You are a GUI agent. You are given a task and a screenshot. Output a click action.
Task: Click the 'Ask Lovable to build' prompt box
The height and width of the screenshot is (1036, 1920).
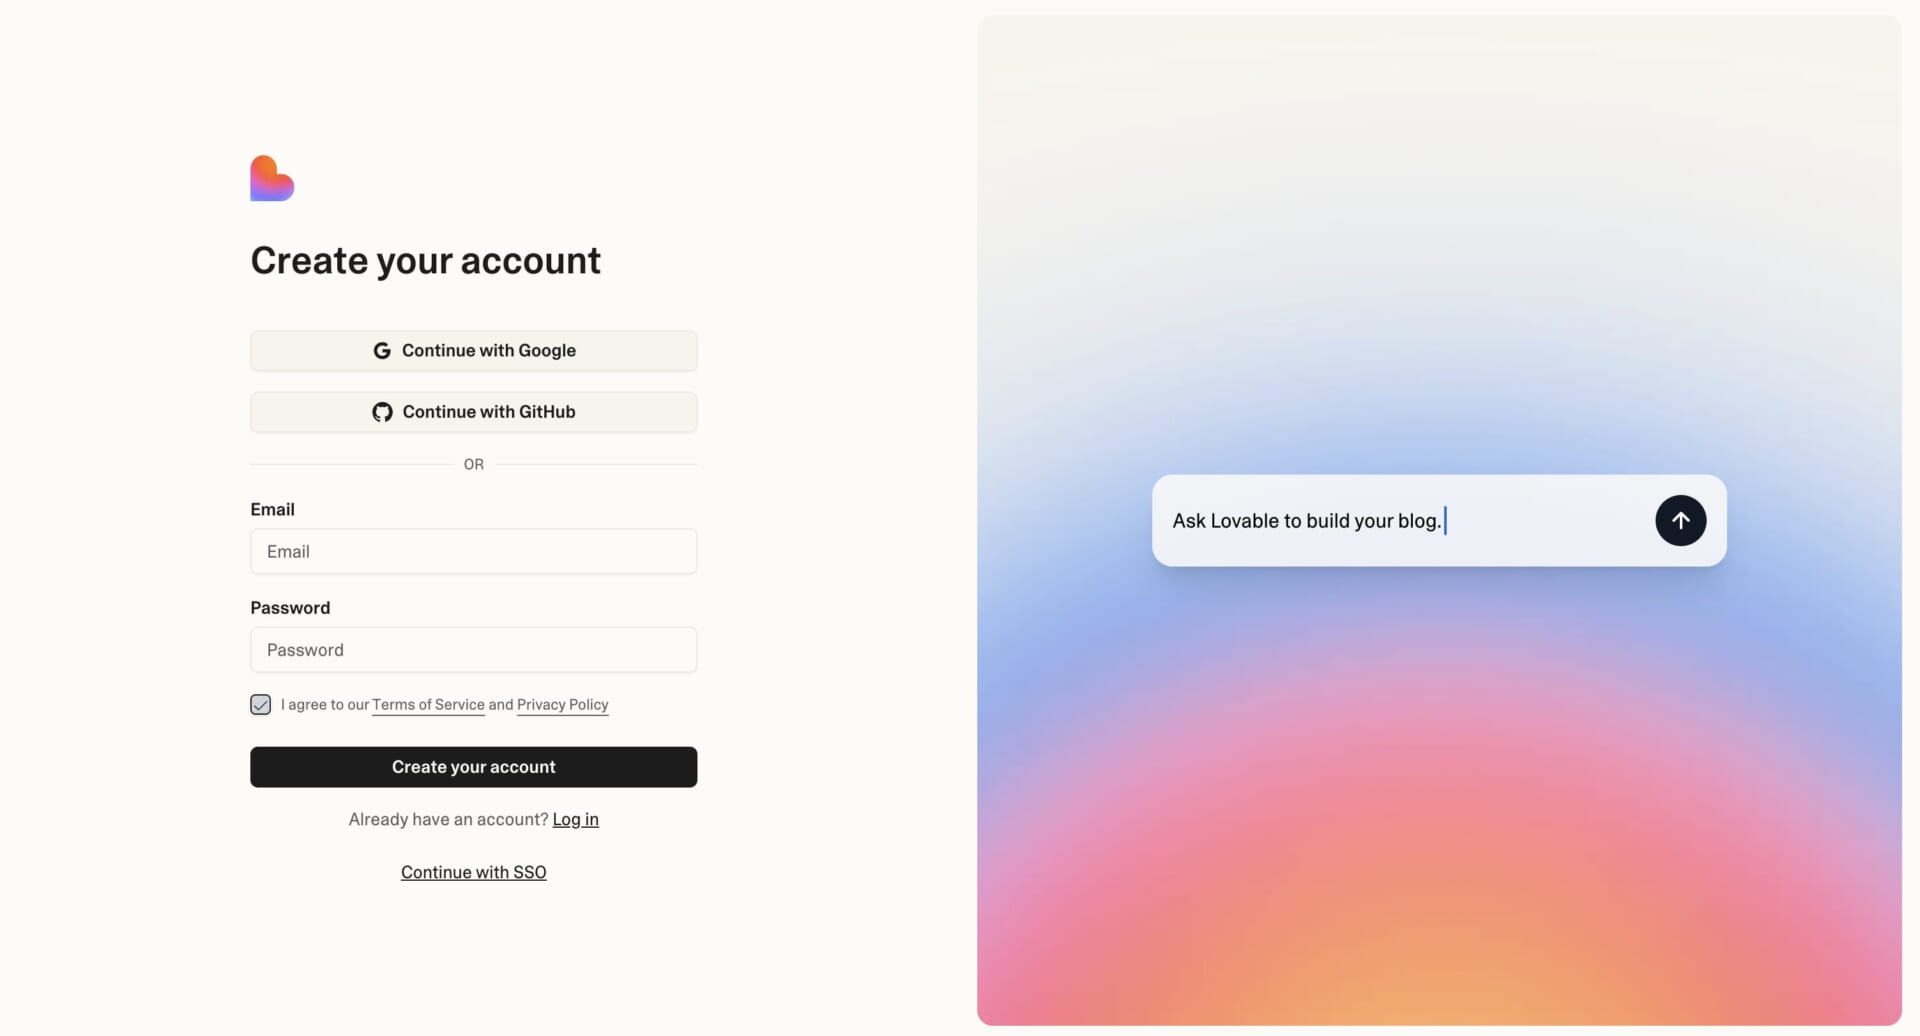pos(1439,520)
